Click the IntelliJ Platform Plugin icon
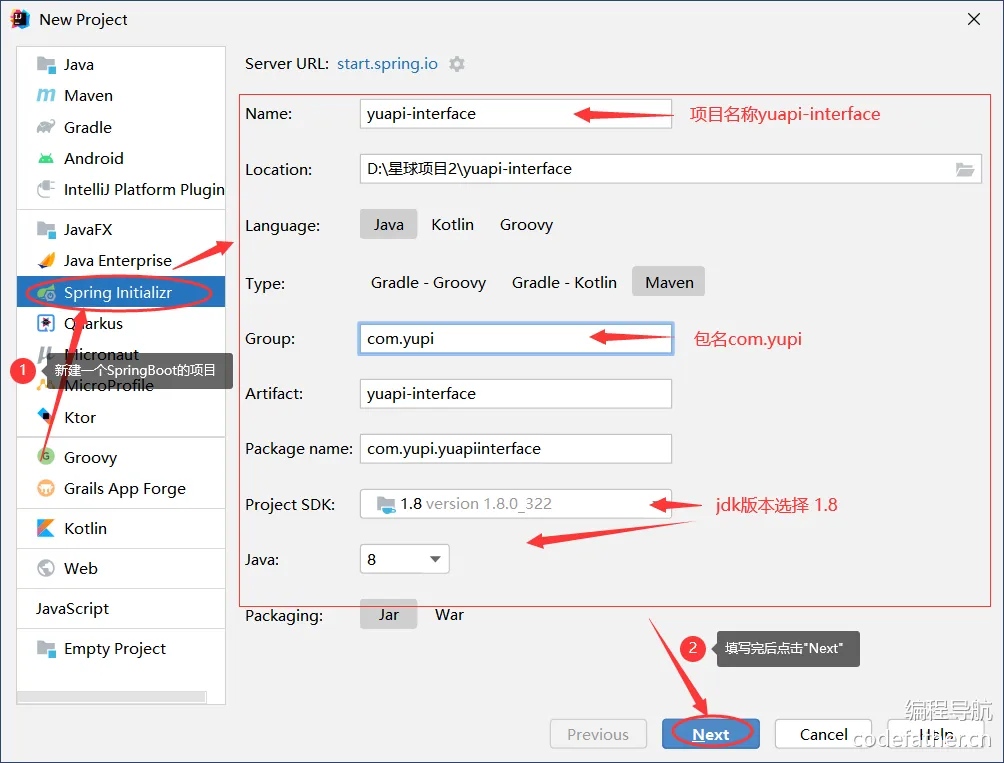The width and height of the screenshot is (1004, 763). [x=46, y=189]
